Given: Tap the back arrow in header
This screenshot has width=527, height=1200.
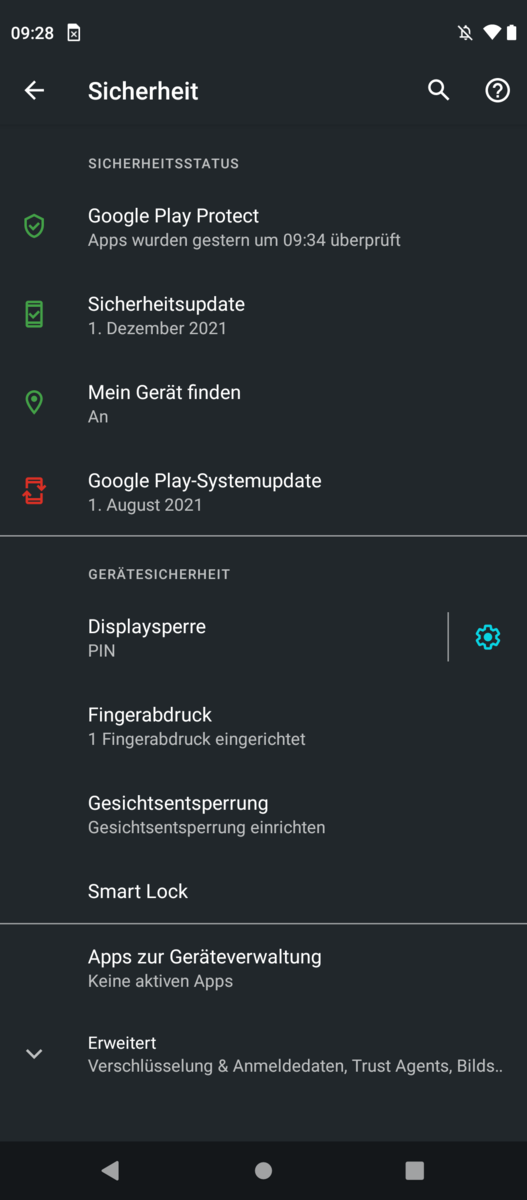Looking at the screenshot, I should coord(34,91).
